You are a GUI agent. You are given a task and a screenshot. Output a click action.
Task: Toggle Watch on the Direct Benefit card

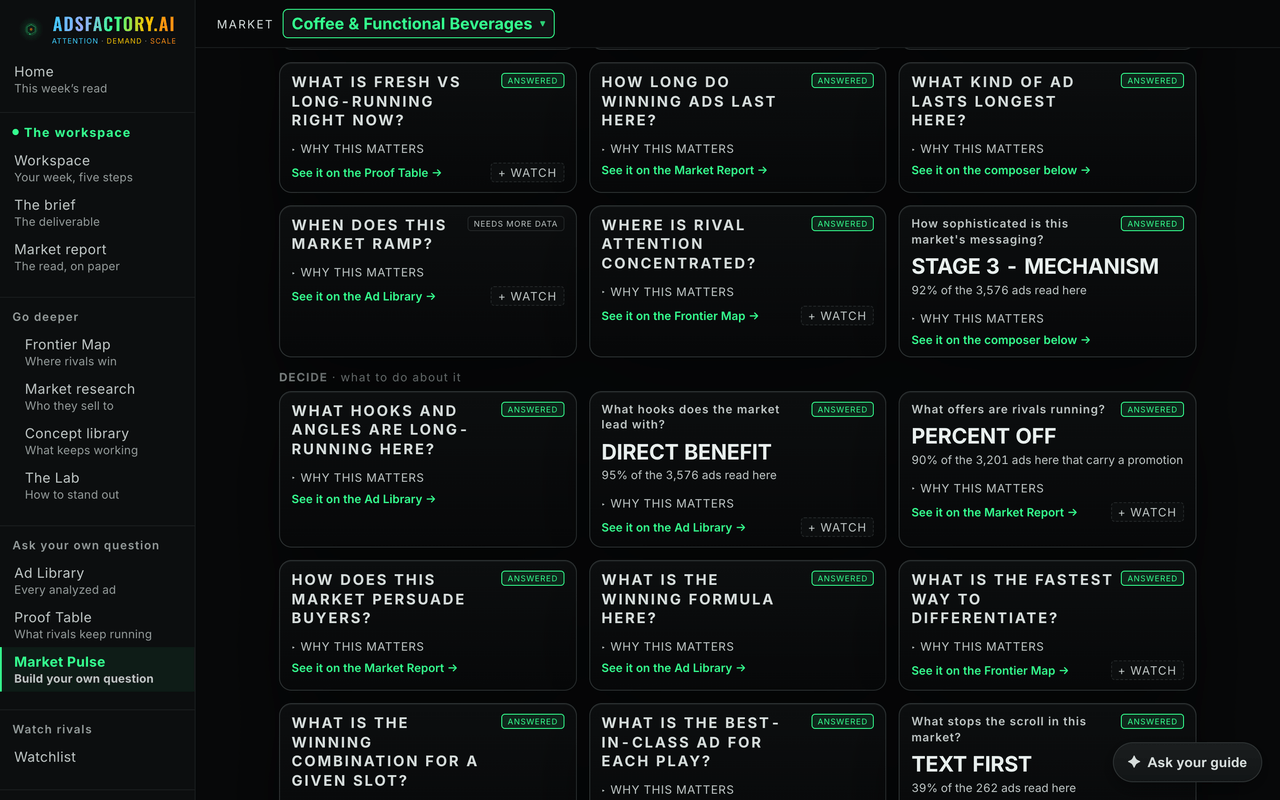tap(837, 528)
